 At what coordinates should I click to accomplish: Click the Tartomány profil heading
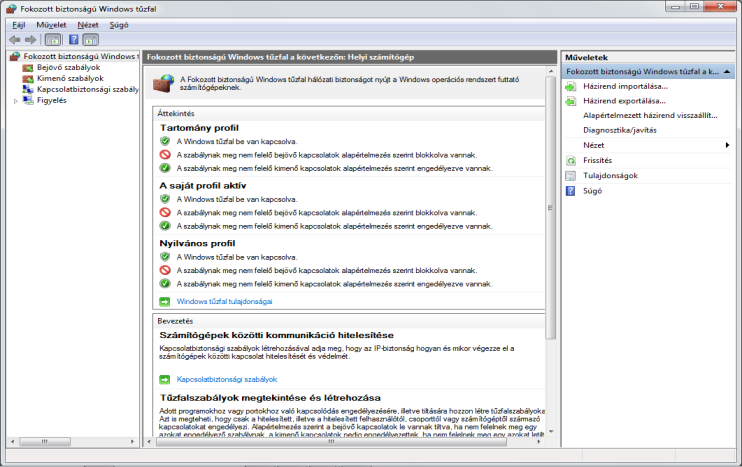coord(199,128)
